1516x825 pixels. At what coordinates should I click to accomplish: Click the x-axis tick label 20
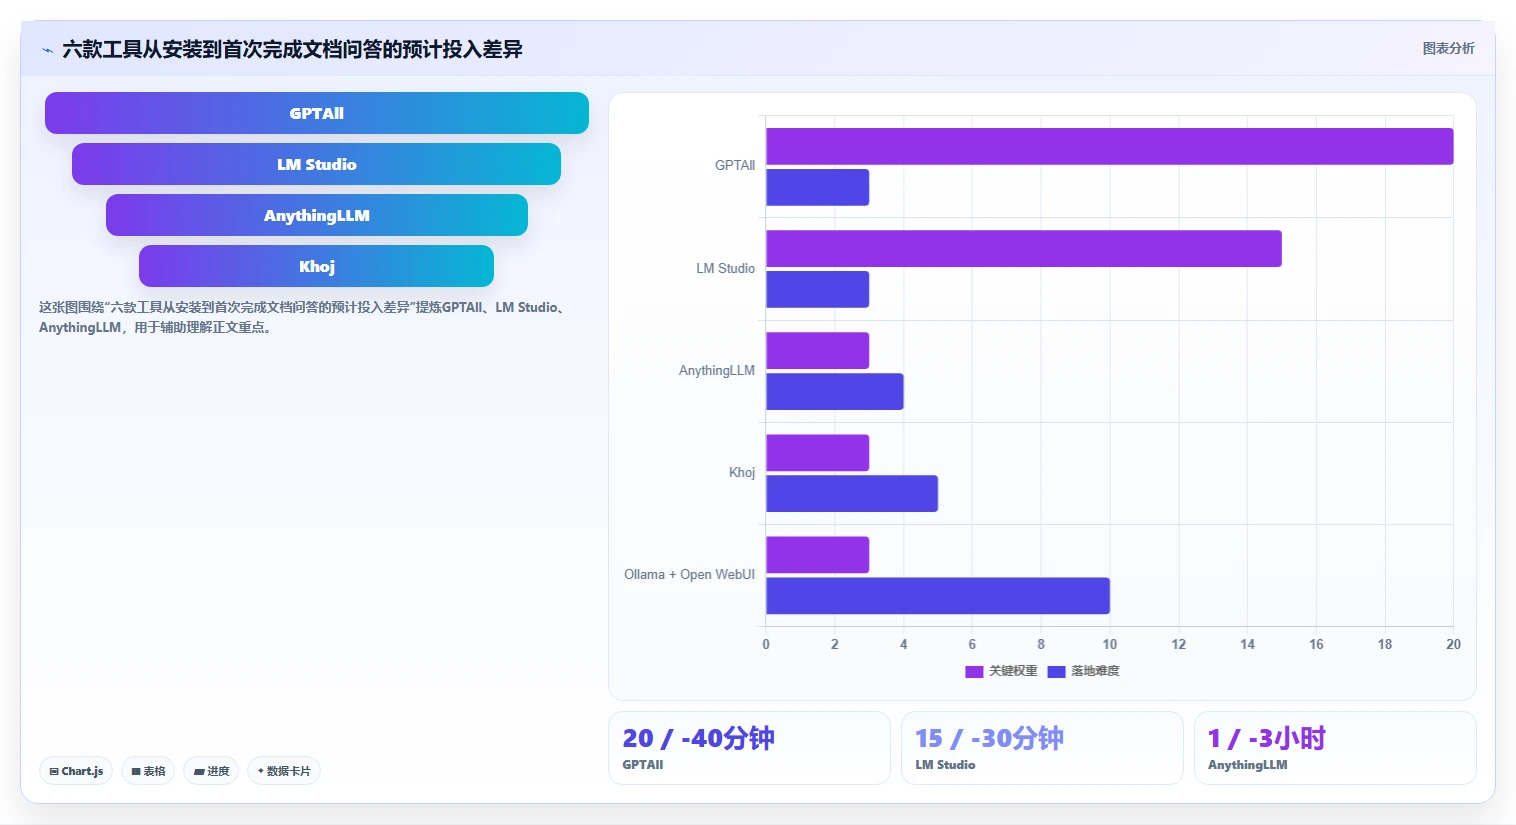1453,644
